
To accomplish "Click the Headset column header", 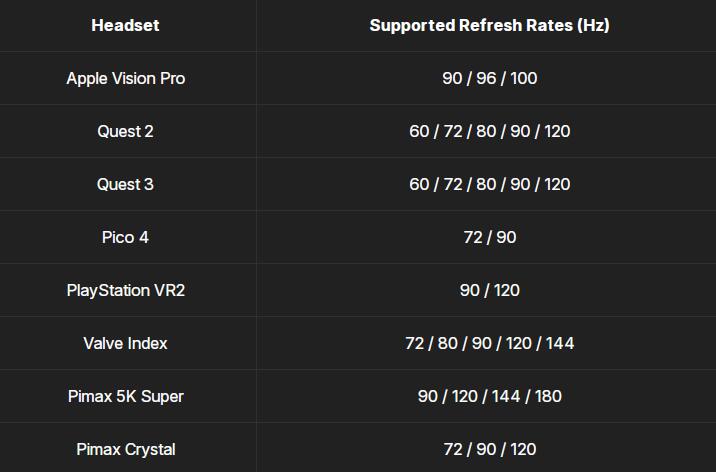I will (125, 25).
